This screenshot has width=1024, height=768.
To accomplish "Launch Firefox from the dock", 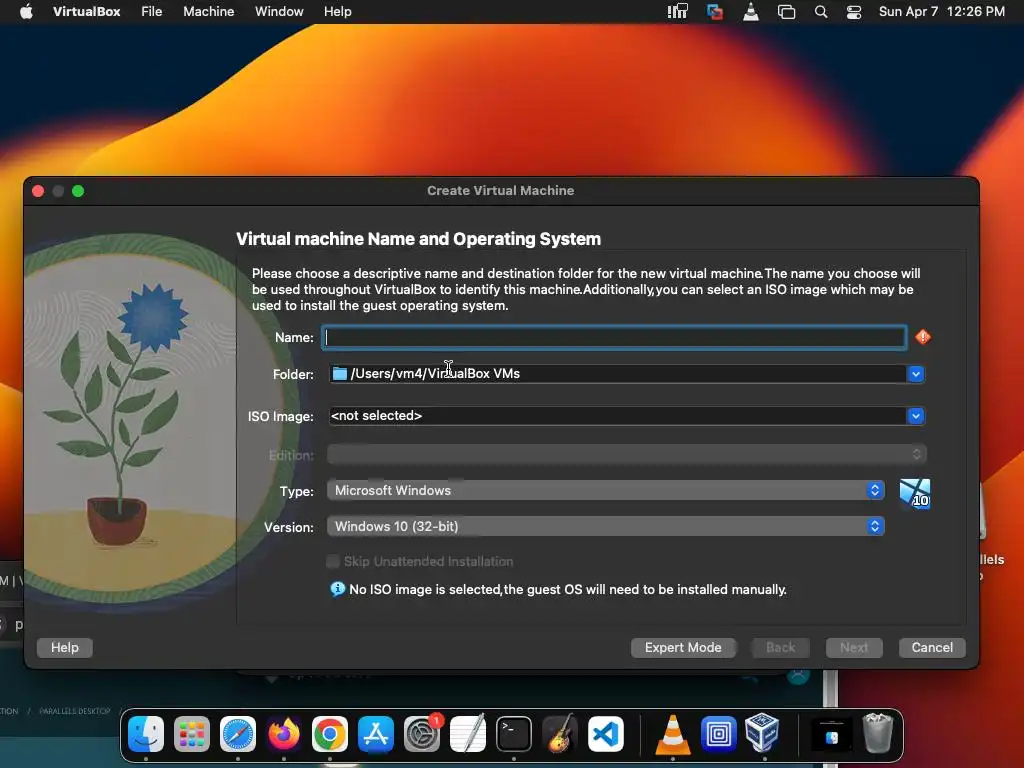I will [x=283, y=734].
